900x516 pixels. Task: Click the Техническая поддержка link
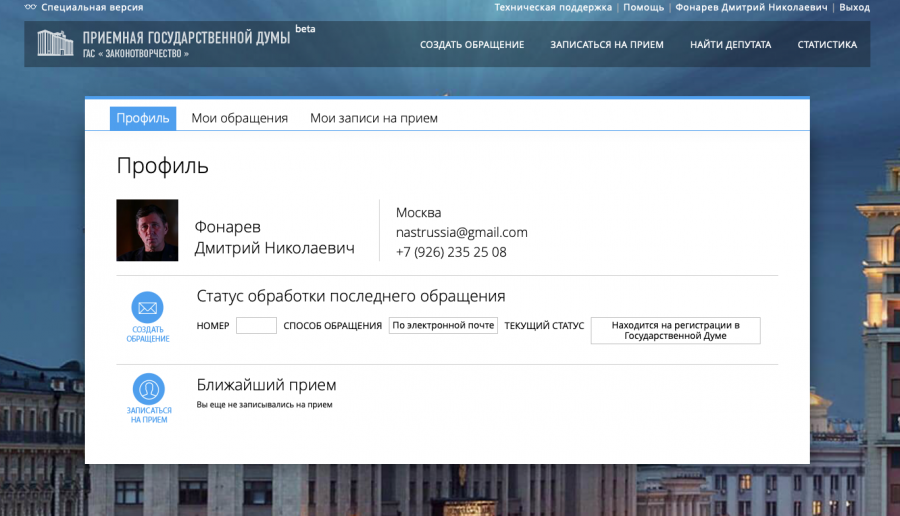[x=553, y=7]
